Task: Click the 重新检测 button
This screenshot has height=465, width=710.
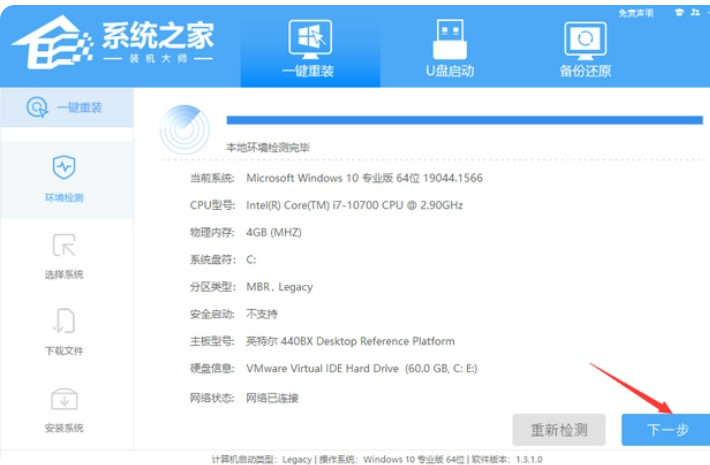Action: tap(559, 430)
